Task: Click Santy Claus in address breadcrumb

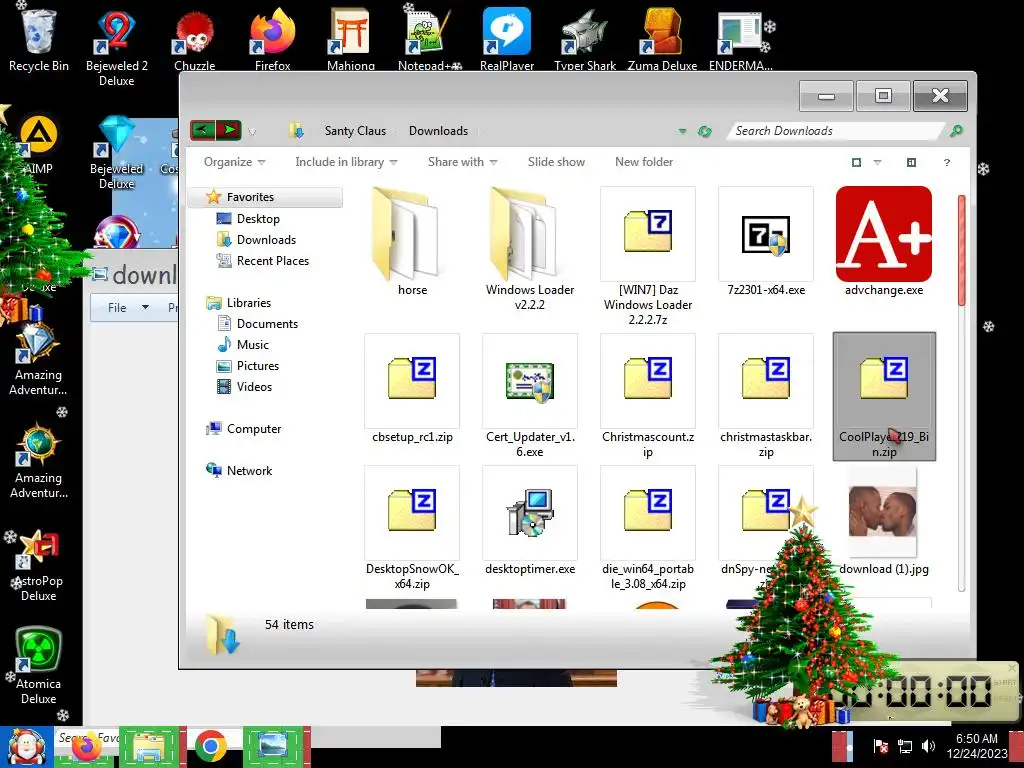Action: pos(355,131)
